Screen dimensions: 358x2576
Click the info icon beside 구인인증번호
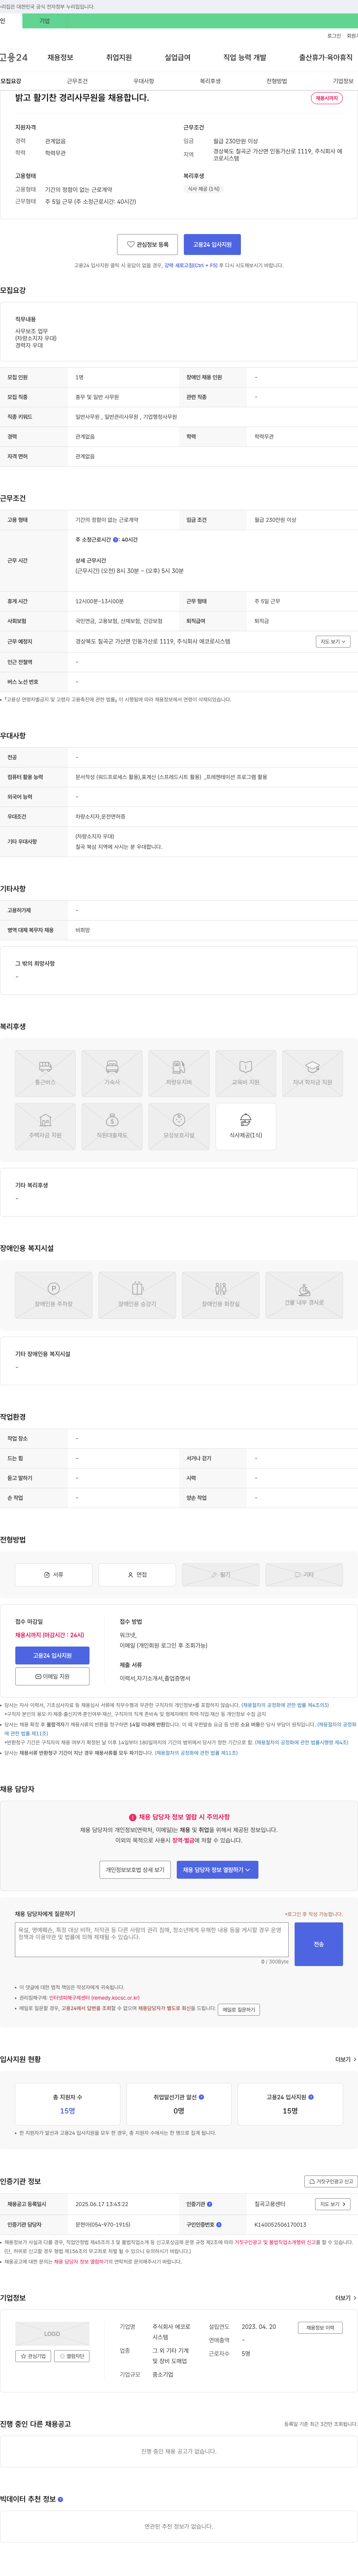[219, 2225]
